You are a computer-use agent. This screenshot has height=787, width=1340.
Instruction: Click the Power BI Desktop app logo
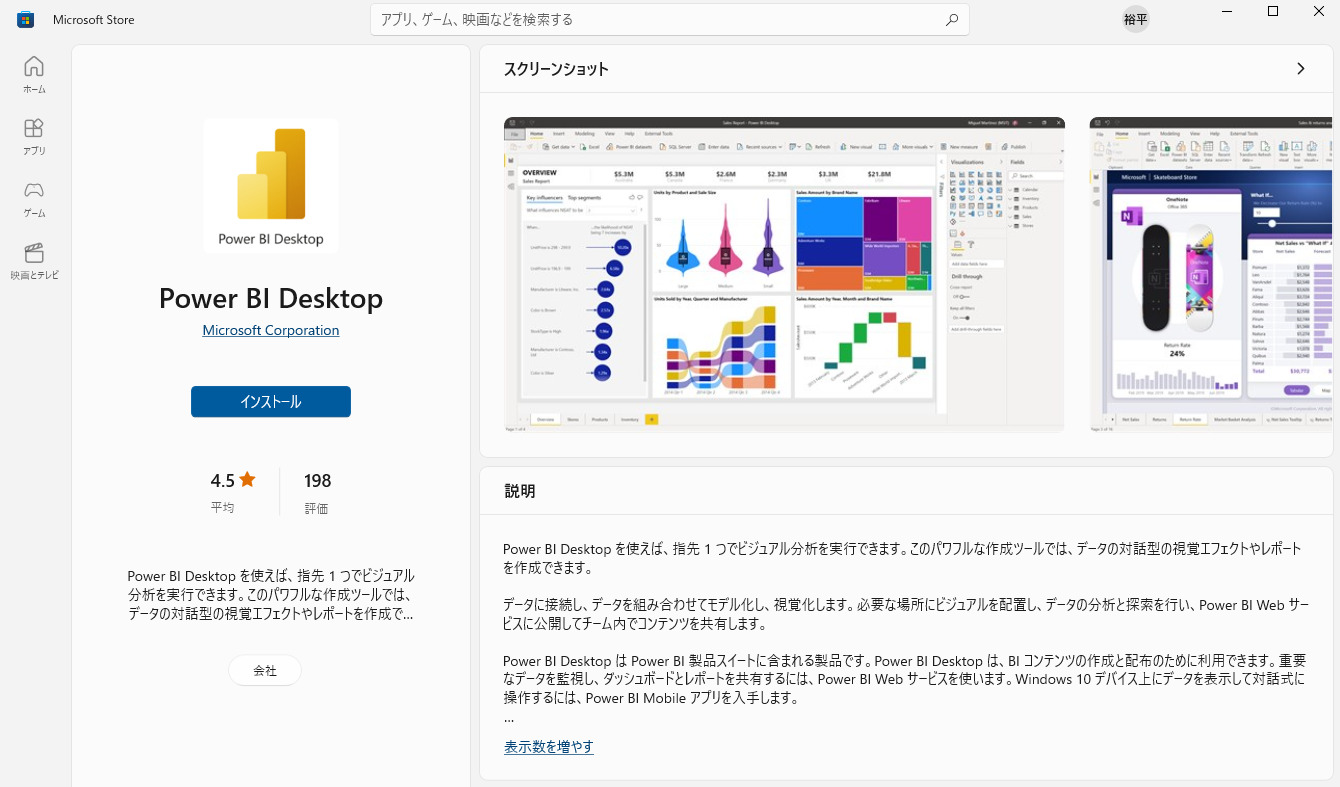click(x=271, y=186)
